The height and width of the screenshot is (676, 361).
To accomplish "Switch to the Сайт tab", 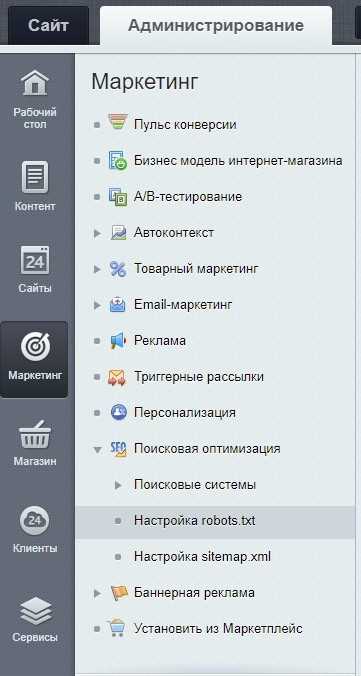I will coord(48,25).
